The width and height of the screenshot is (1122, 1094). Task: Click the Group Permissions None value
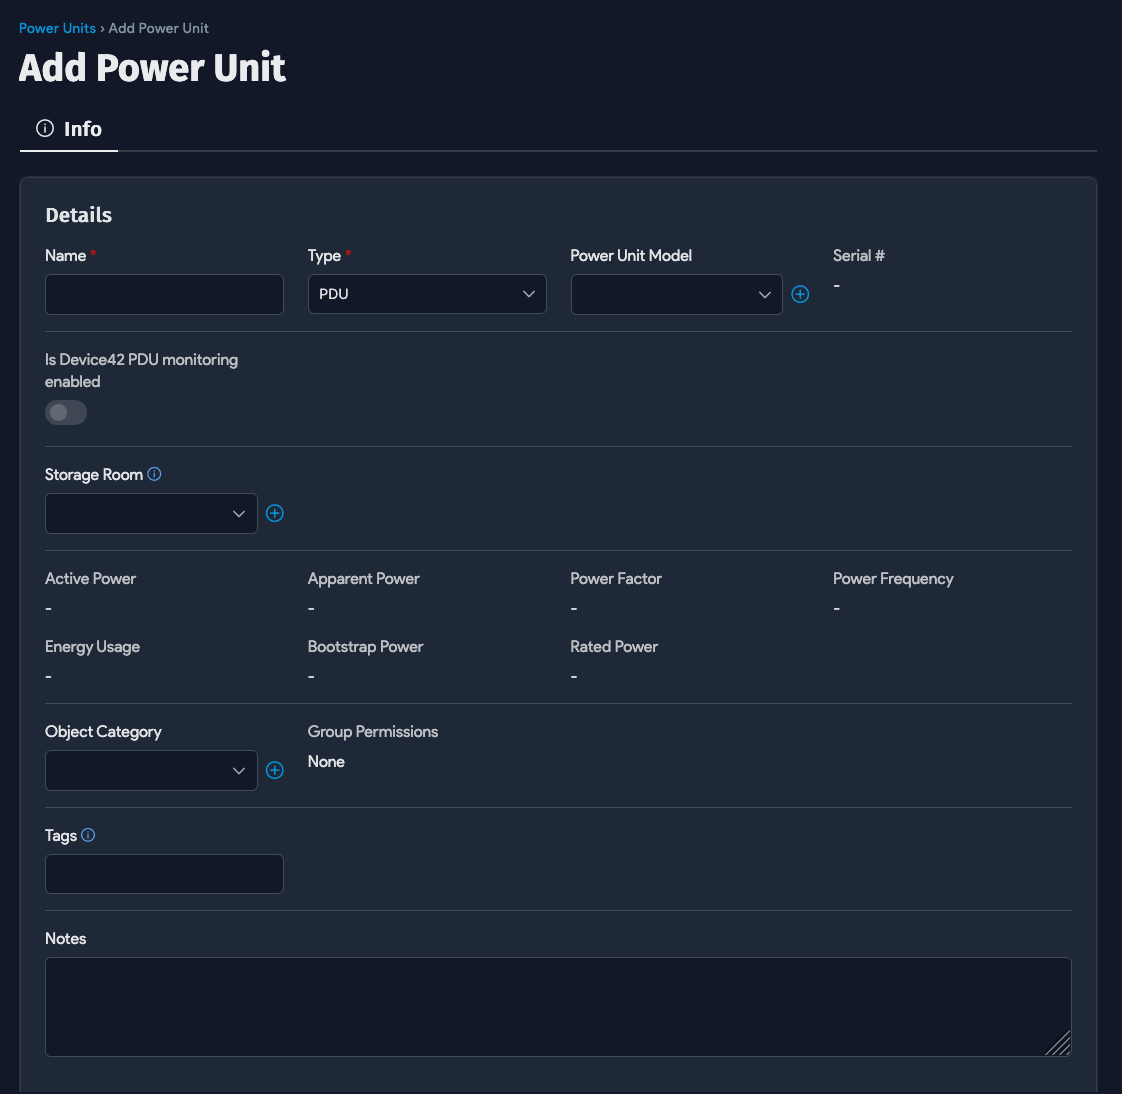(x=326, y=761)
